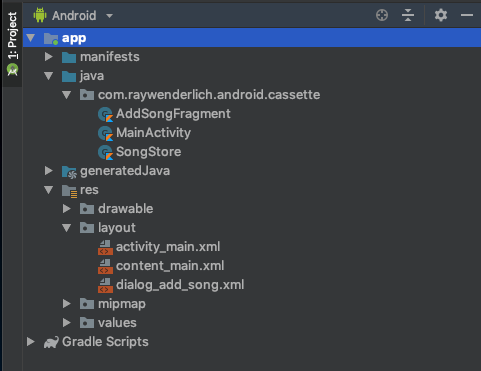Click the Collapse All icon
The height and width of the screenshot is (371, 481).
tap(408, 15)
